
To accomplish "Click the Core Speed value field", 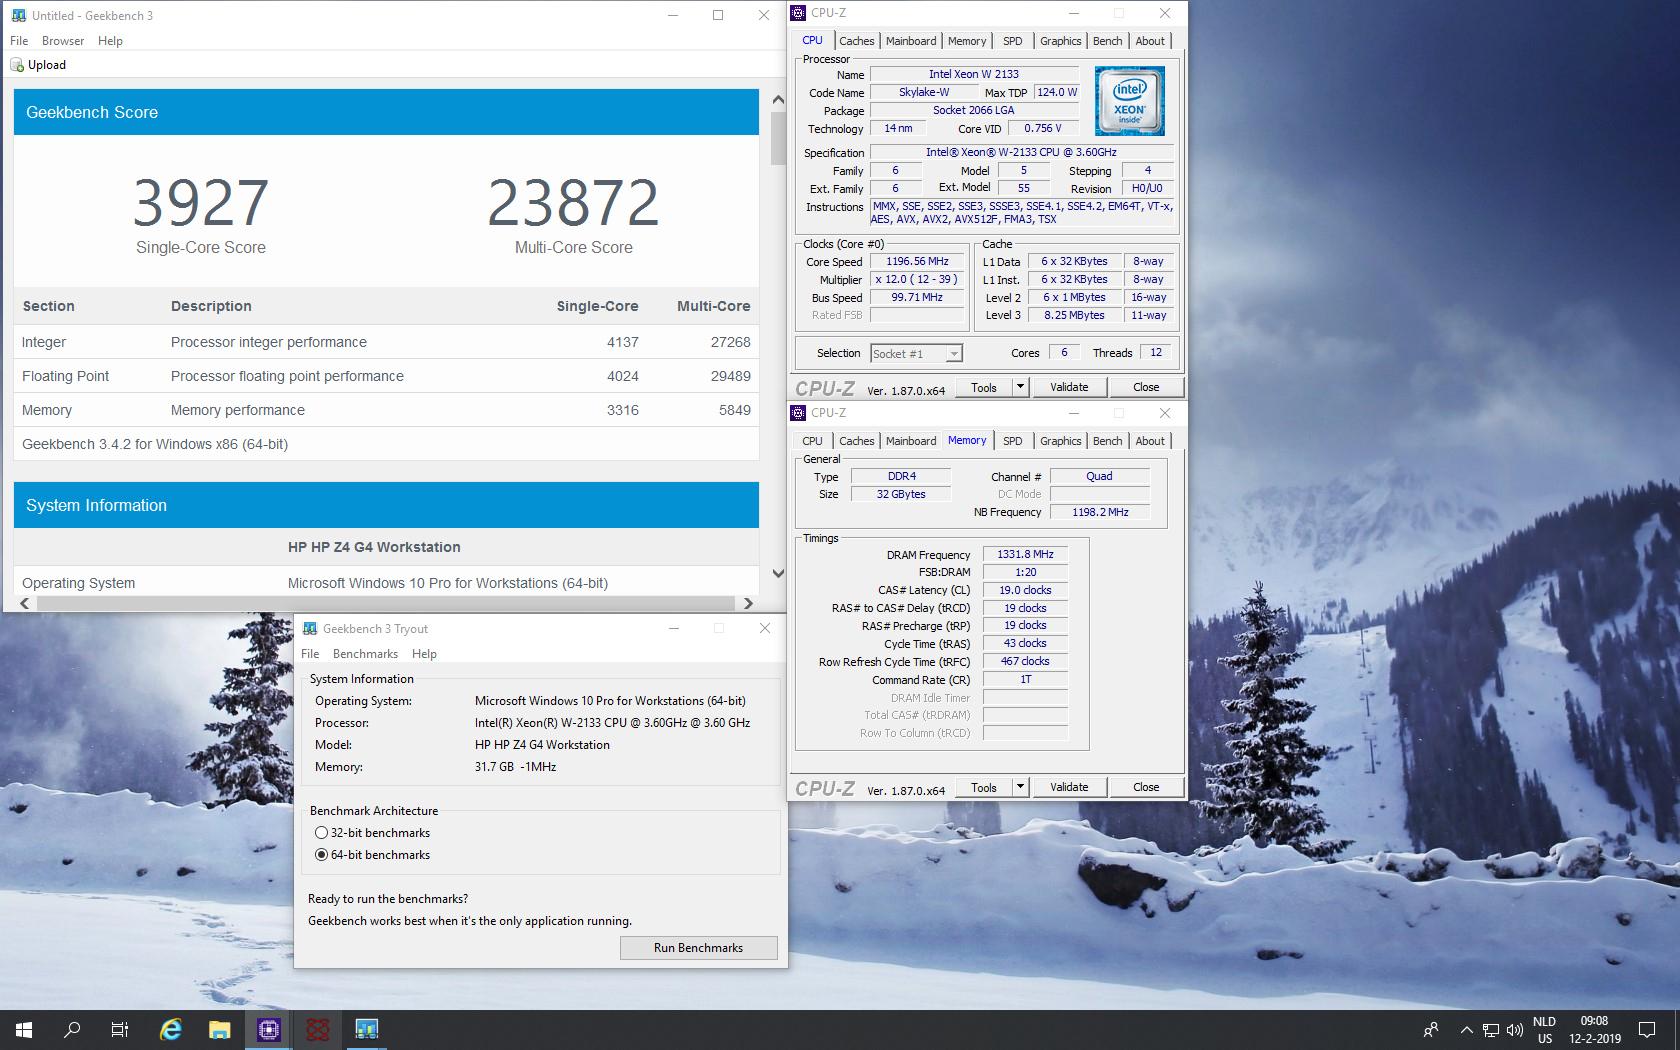I will [x=917, y=262].
